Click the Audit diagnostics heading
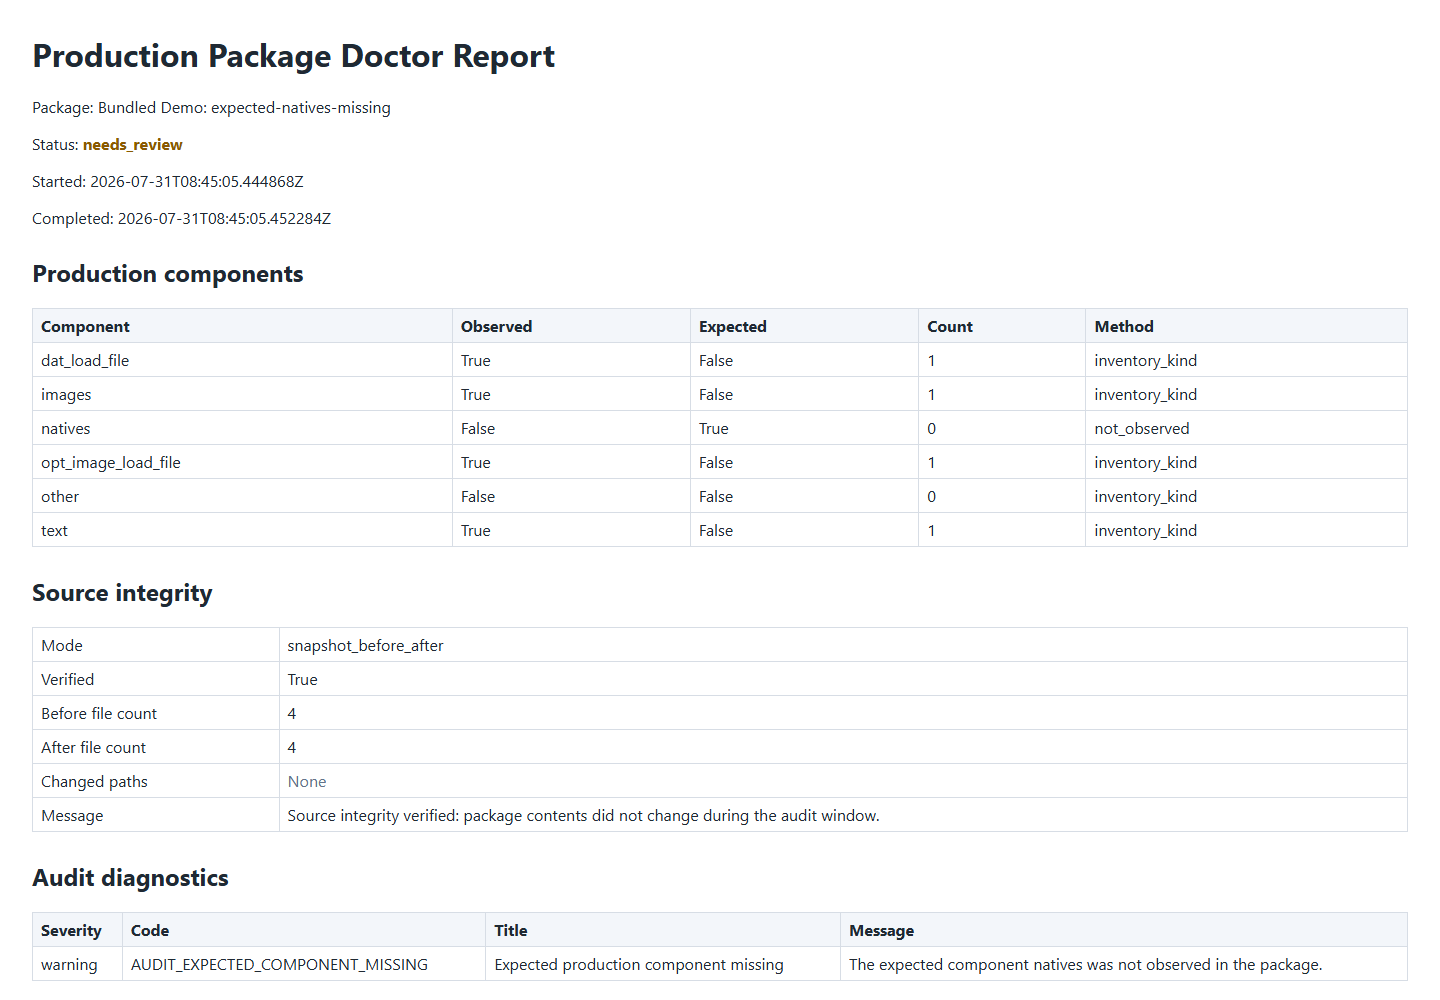The width and height of the screenshot is (1440, 1000). pos(130,878)
